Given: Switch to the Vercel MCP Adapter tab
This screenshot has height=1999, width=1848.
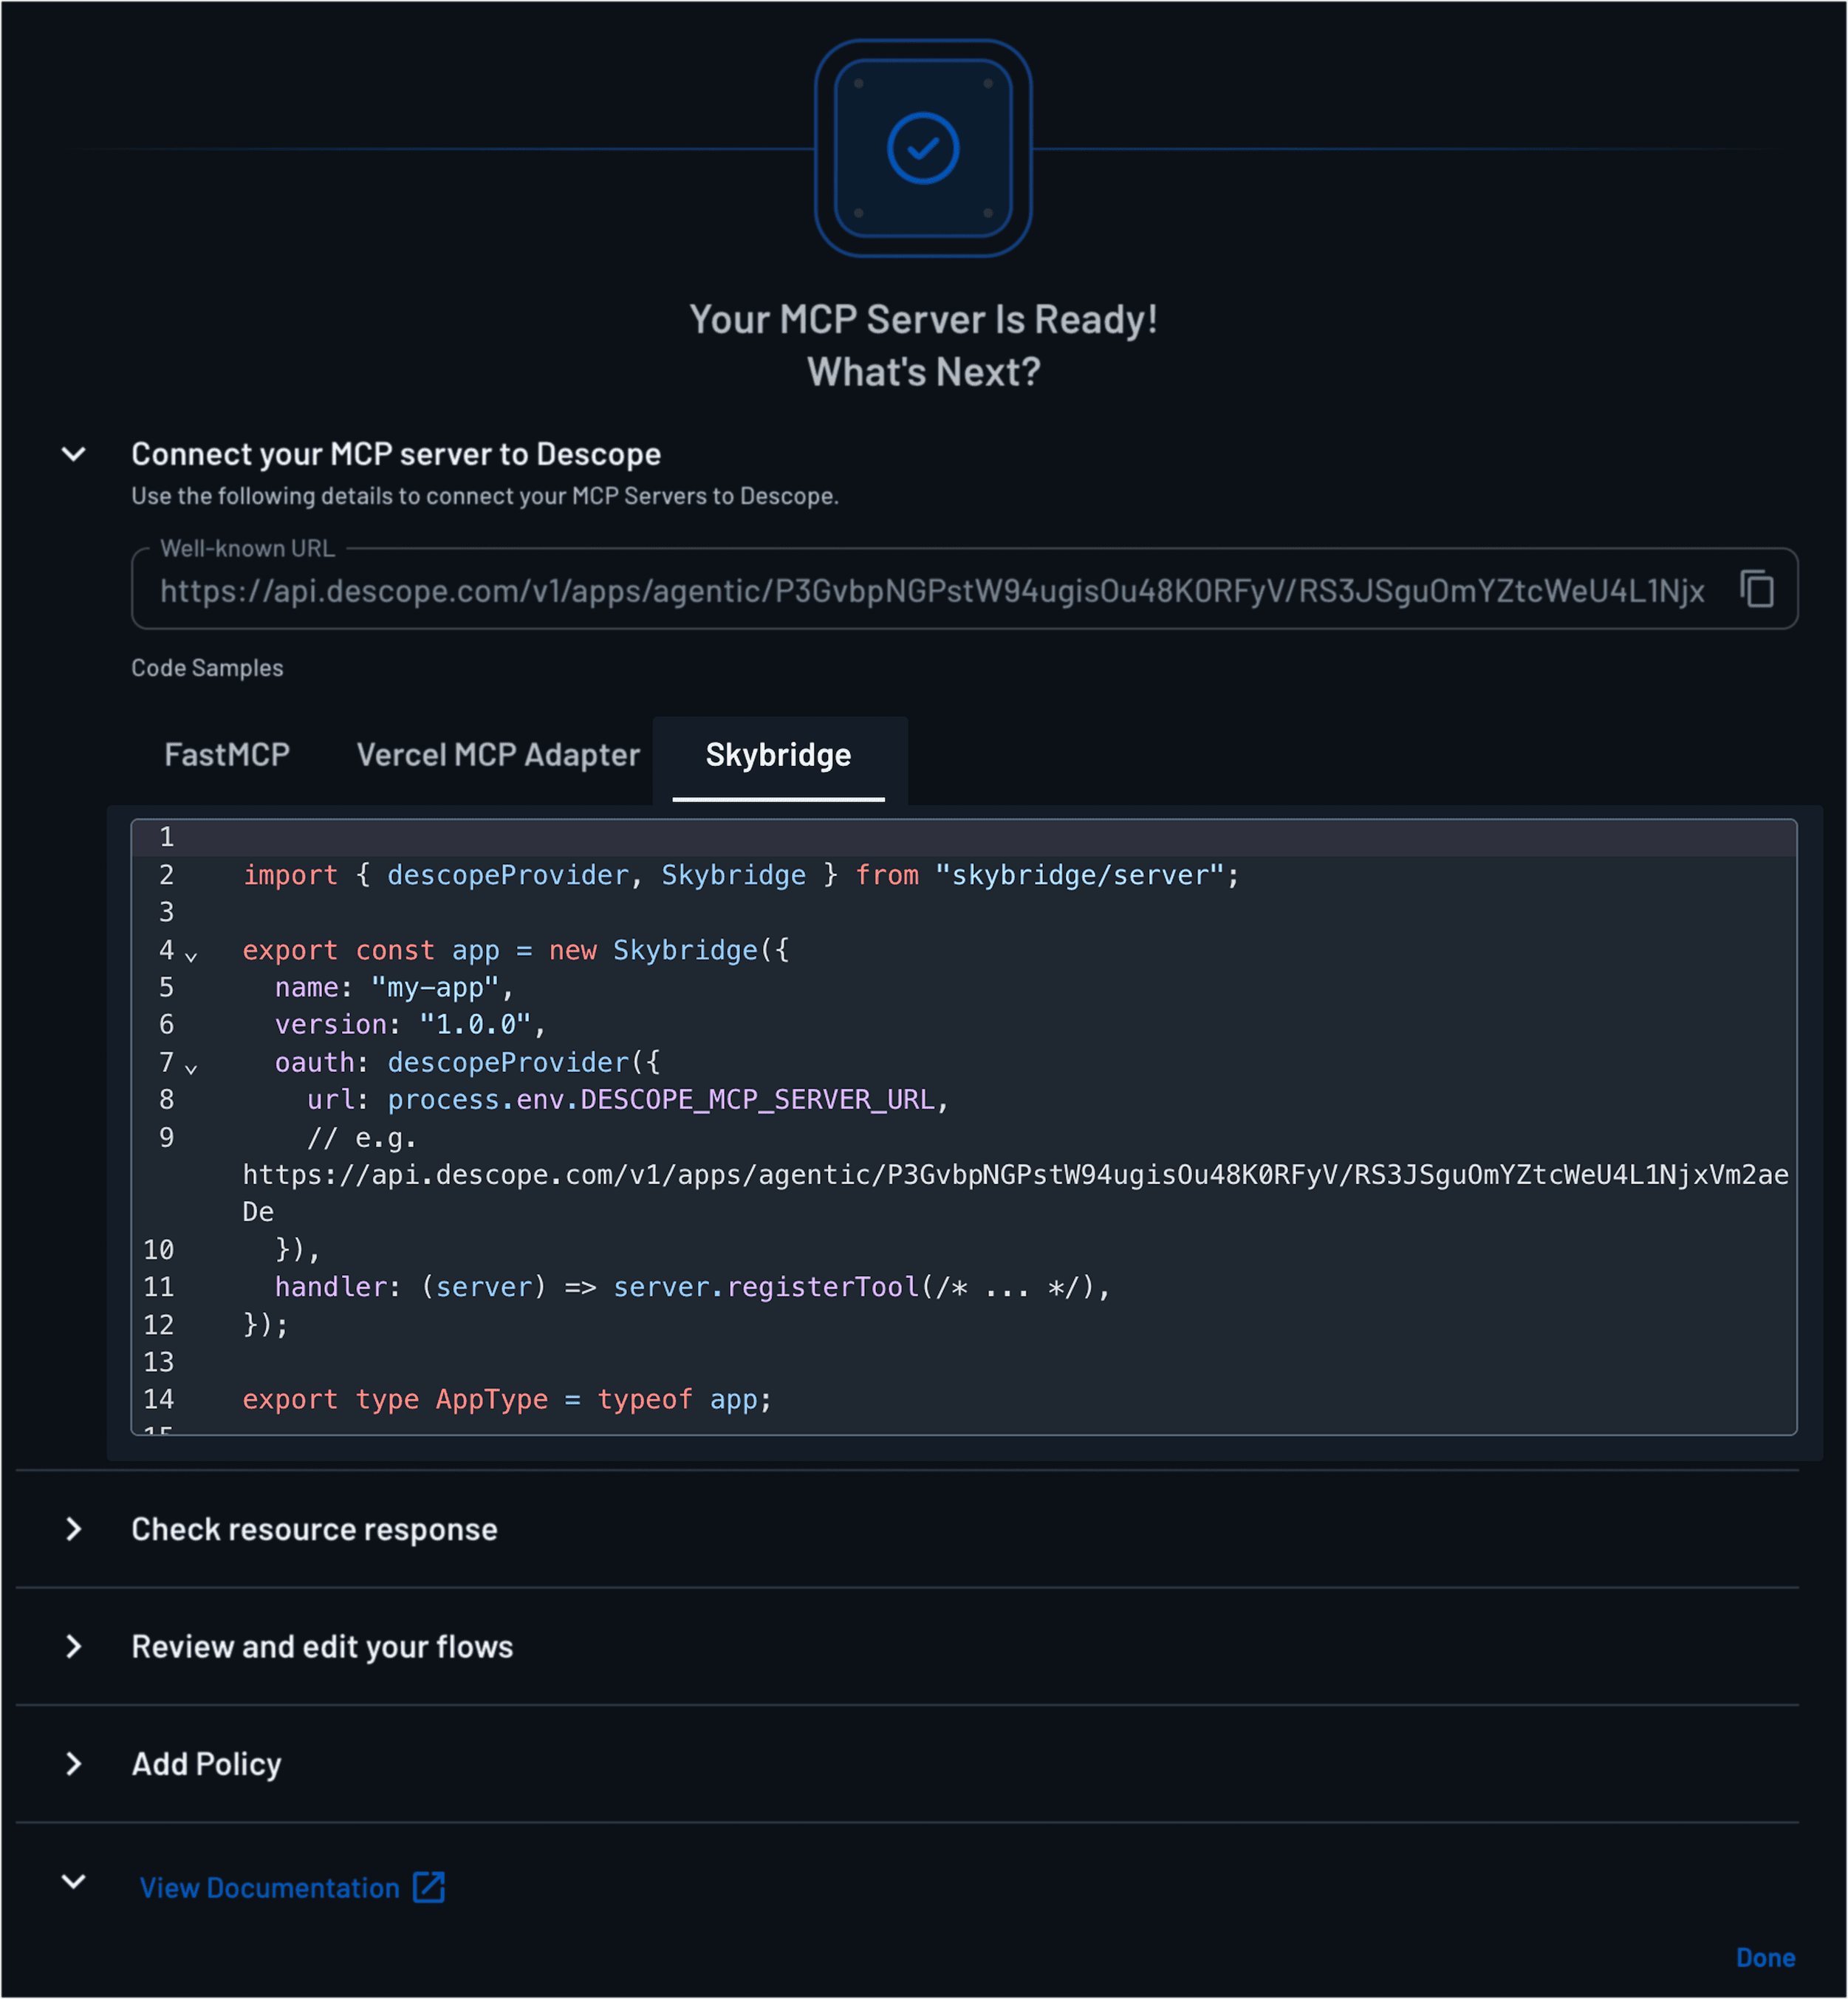Looking at the screenshot, I should (498, 754).
